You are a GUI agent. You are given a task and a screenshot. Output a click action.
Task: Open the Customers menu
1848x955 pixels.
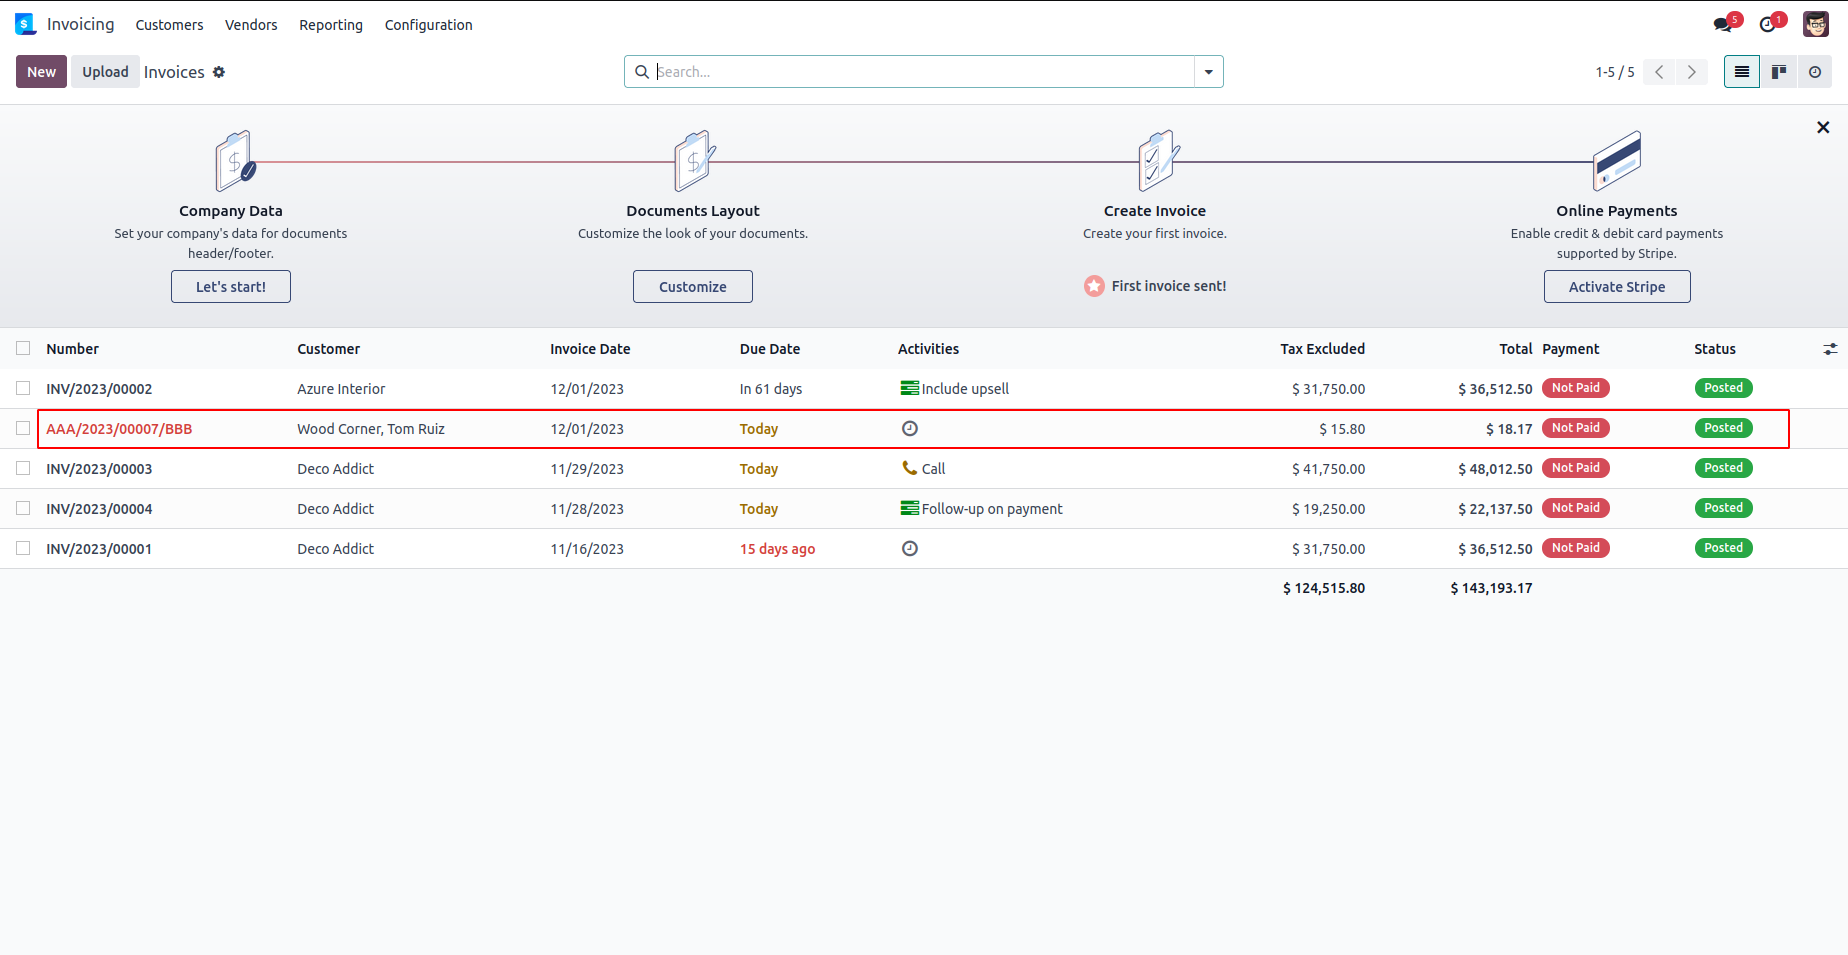pos(169,25)
